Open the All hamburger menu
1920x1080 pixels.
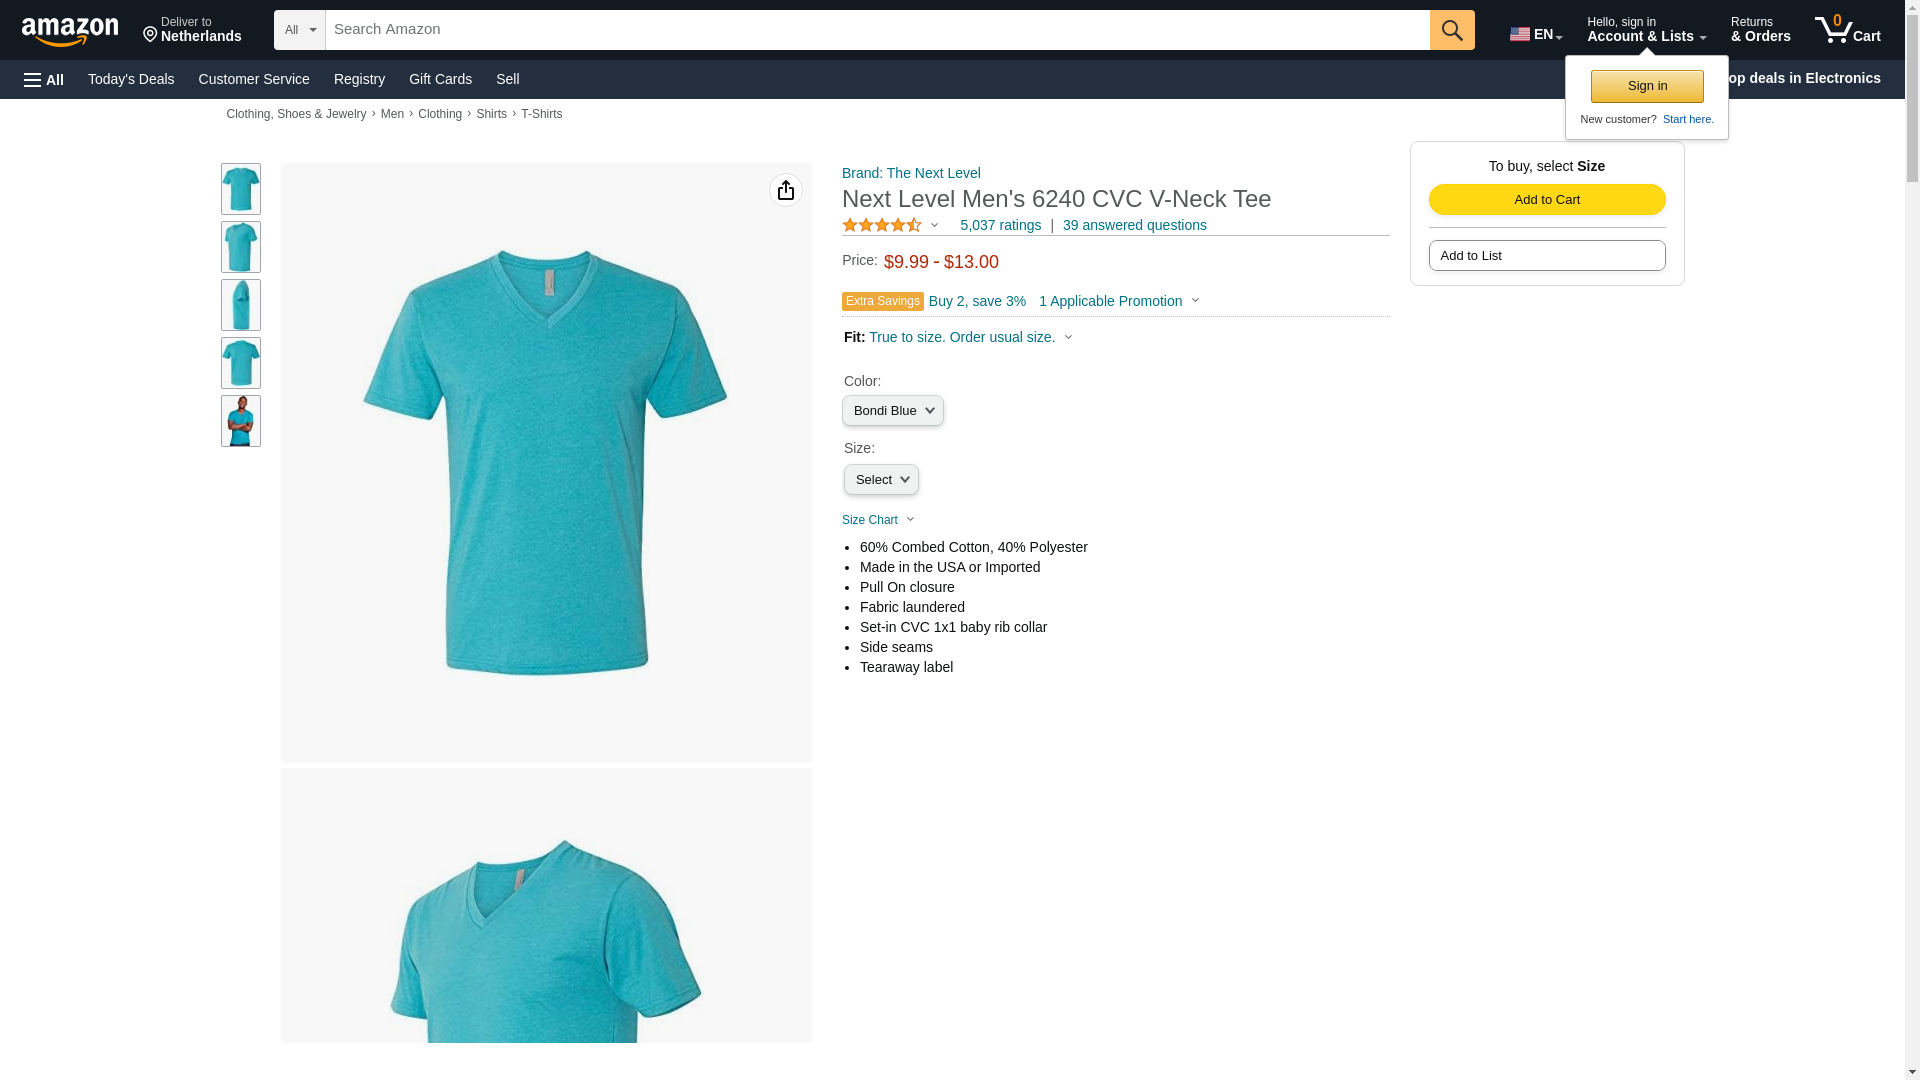(44, 79)
